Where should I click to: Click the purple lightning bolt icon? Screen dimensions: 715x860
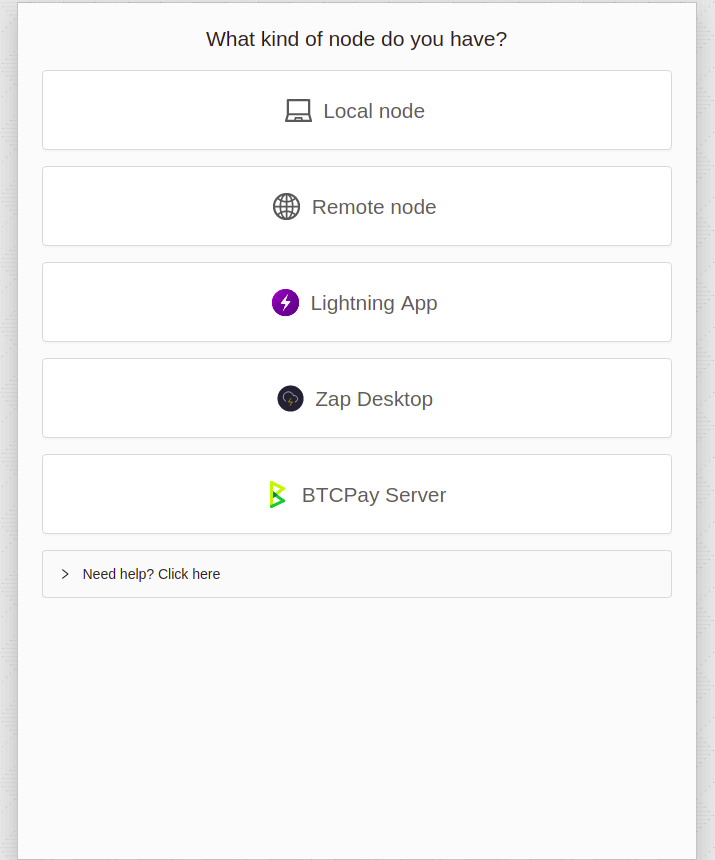[x=285, y=303]
